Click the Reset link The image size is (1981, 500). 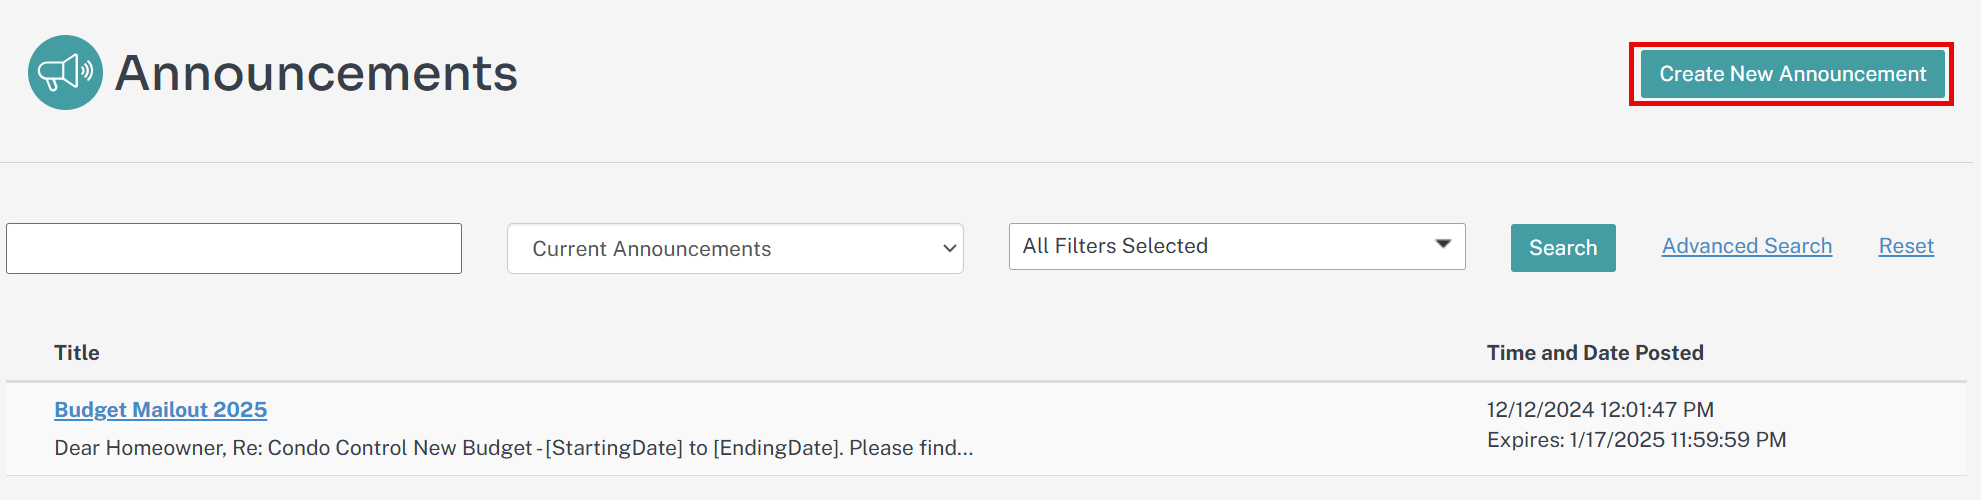(1906, 246)
